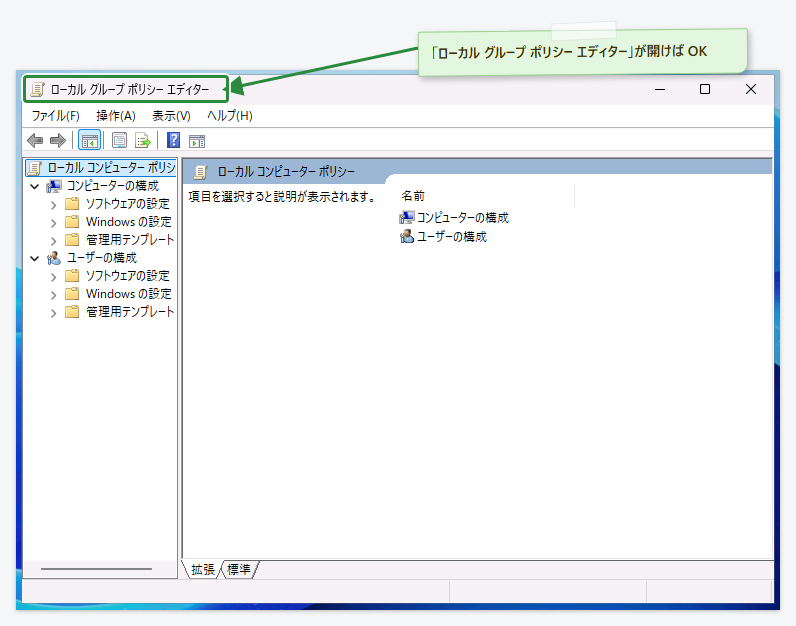Expand Windows の設定 under ユーザーの構成
Image resolution: width=796 pixels, height=626 pixels.
coord(53,294)
